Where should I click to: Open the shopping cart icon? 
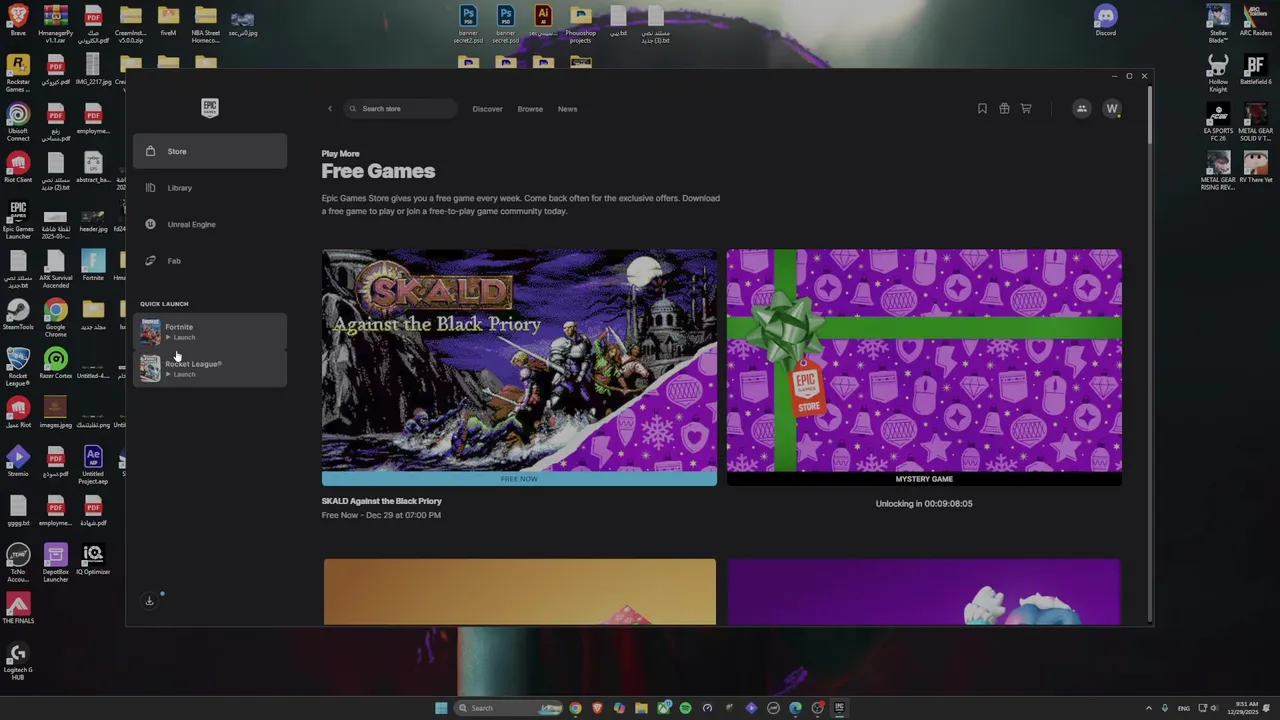[1026, 109]
